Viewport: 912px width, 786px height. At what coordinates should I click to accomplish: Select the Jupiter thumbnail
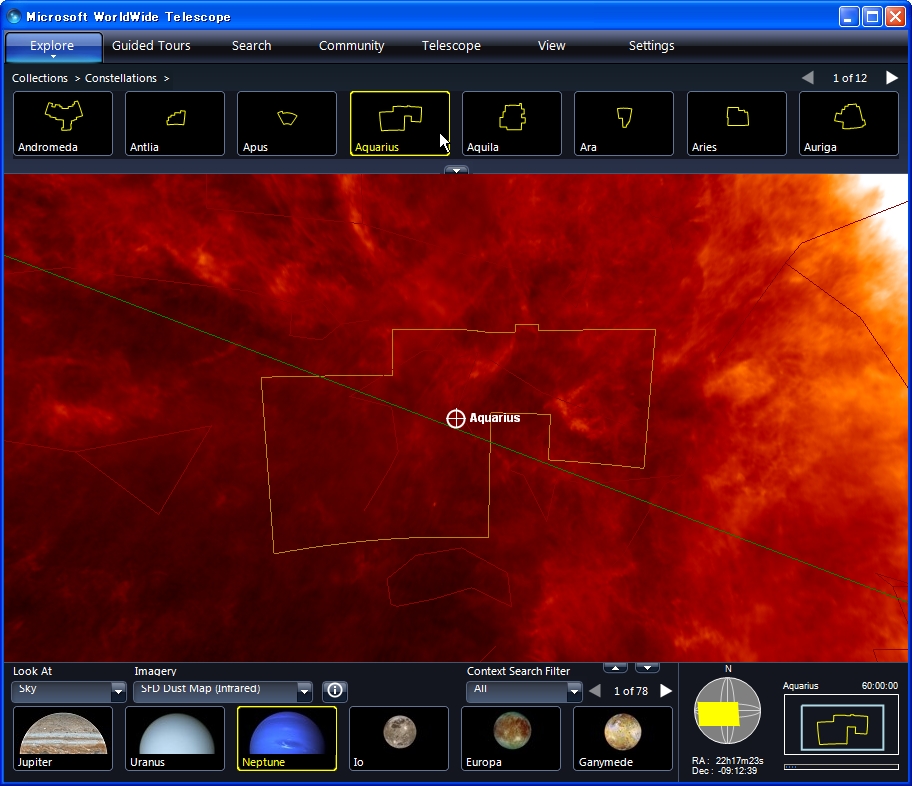pyautogui.click(x=63, y=739)
